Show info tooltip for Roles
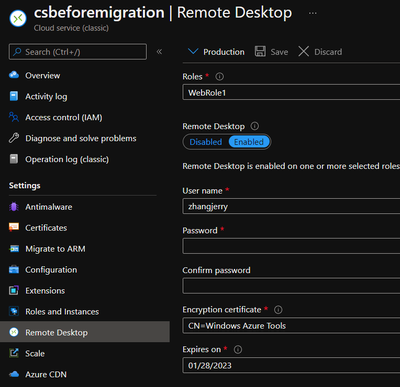Screen dimensions: 400x387 219,77
